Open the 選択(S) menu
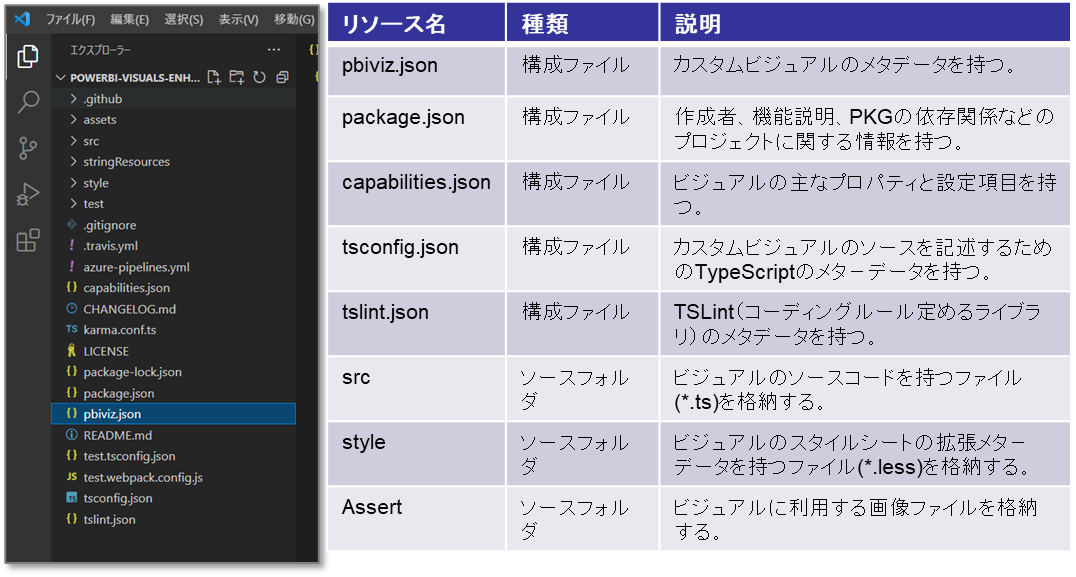Image resolution: width=1076 pixels, height=577 pixels. pos(184,19)
